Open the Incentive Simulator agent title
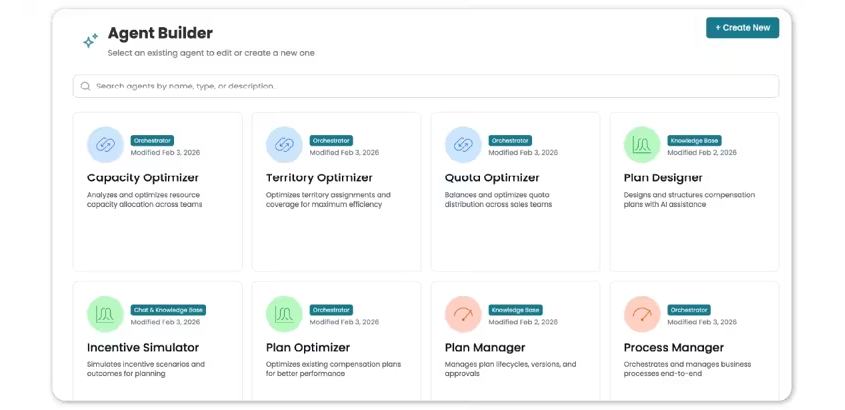Screen dimensions: 845x410 coord(143,348)
